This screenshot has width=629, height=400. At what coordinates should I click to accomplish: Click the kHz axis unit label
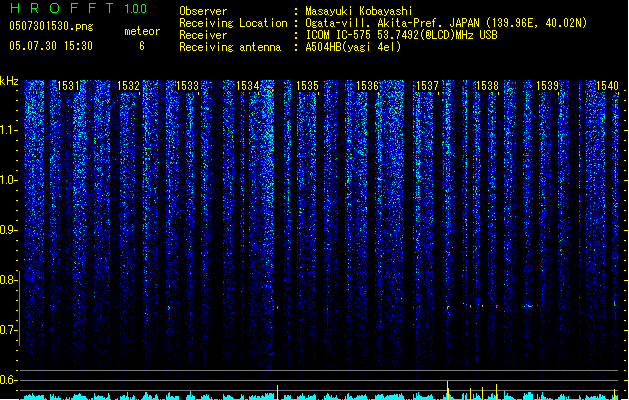9,81
